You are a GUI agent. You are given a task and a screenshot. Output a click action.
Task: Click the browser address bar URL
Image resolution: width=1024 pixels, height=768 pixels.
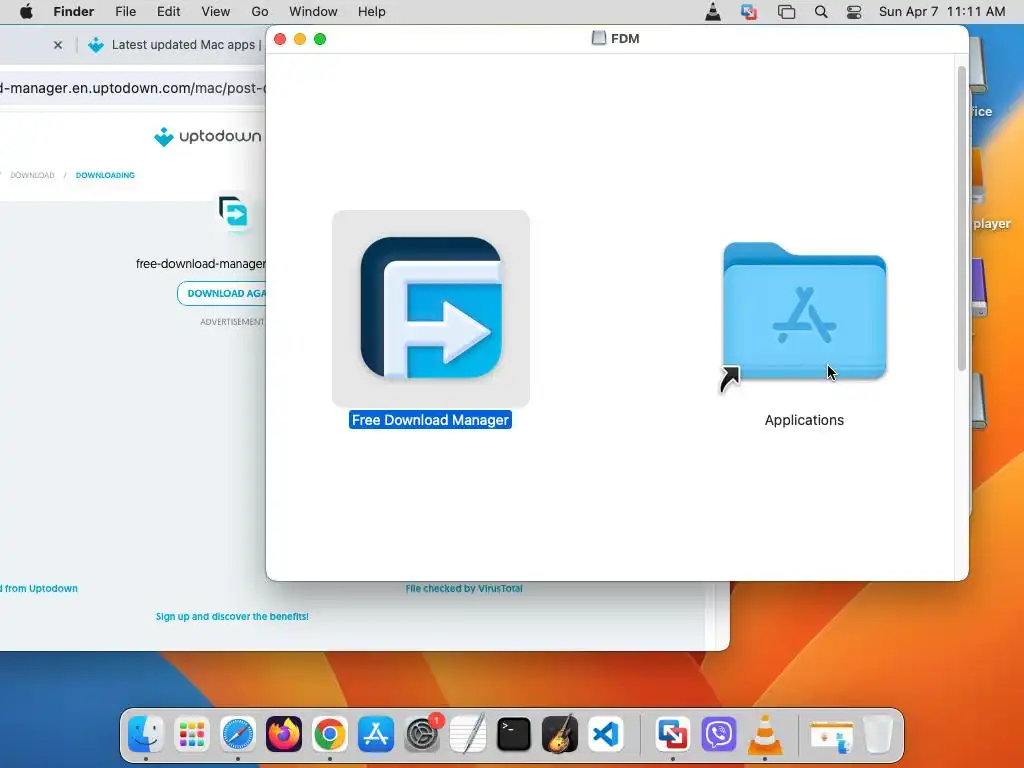[x=133, y=88]
